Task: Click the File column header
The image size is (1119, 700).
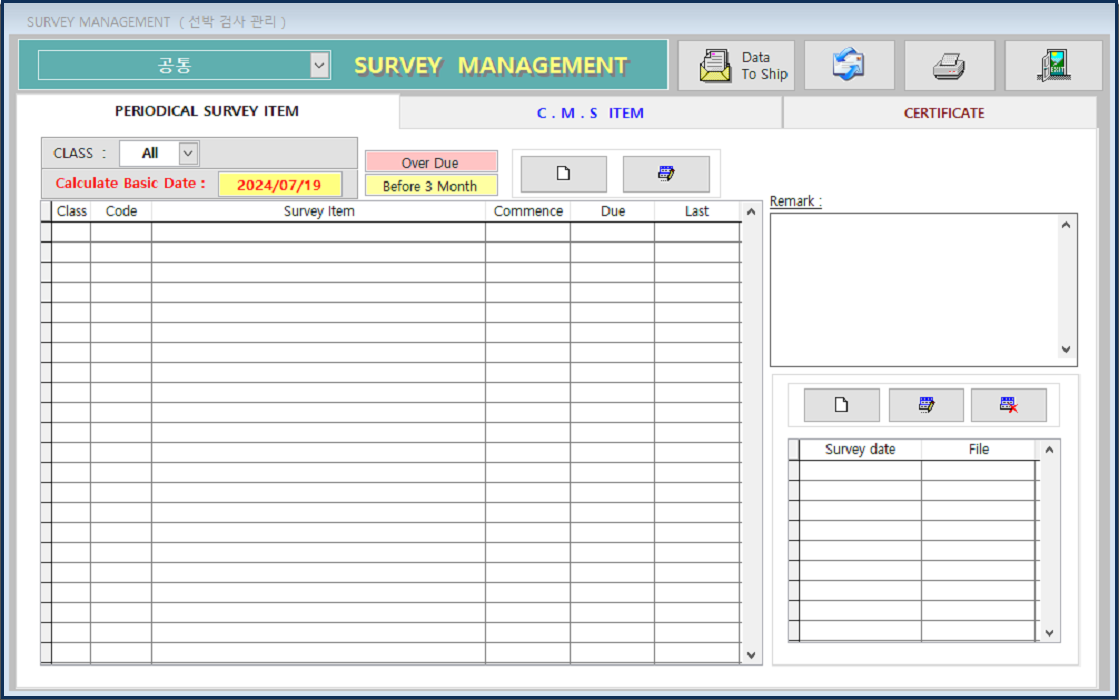Action: [x=978, y=449]
